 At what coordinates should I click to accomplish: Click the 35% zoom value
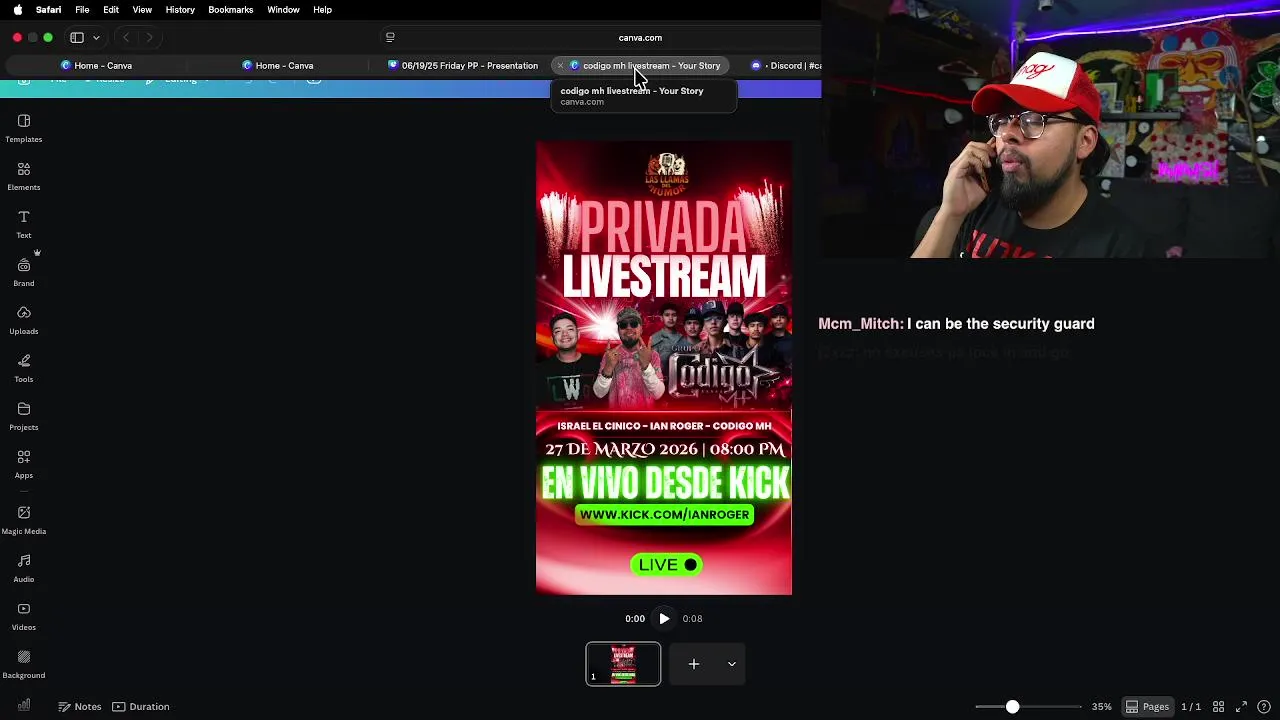tap(1101, 707)
